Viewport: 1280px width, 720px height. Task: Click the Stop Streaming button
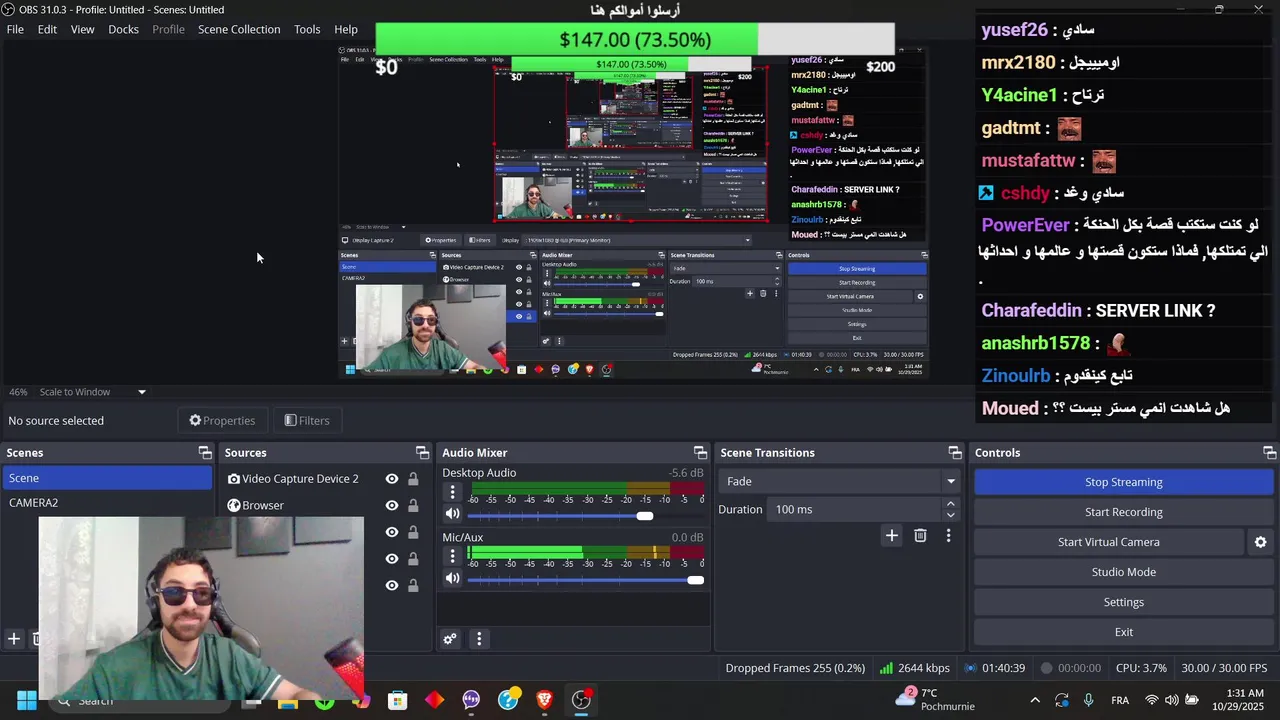click(x=1123, y=482)
